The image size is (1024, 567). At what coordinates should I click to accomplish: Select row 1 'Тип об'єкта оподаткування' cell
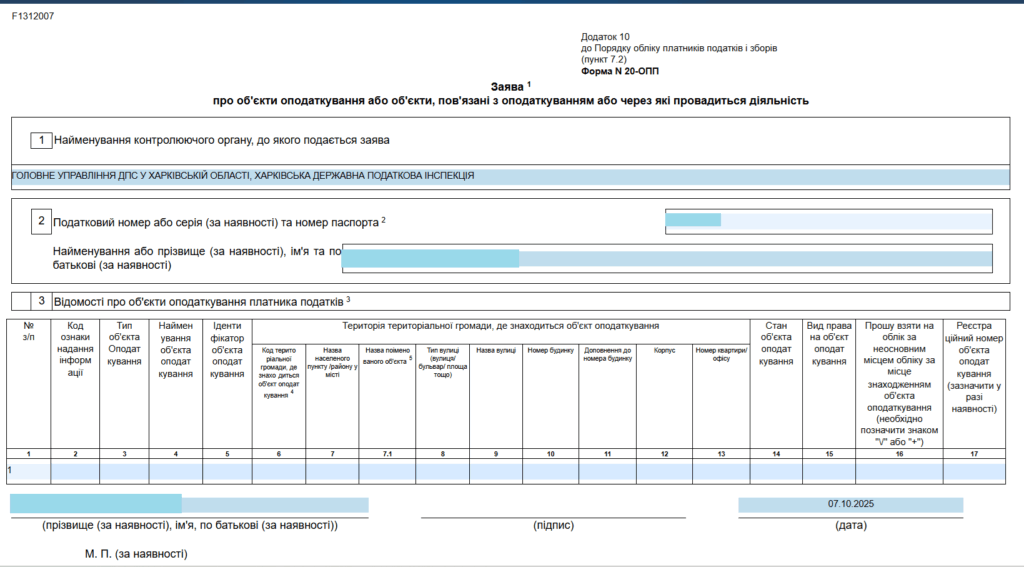[x=124, y=470]
